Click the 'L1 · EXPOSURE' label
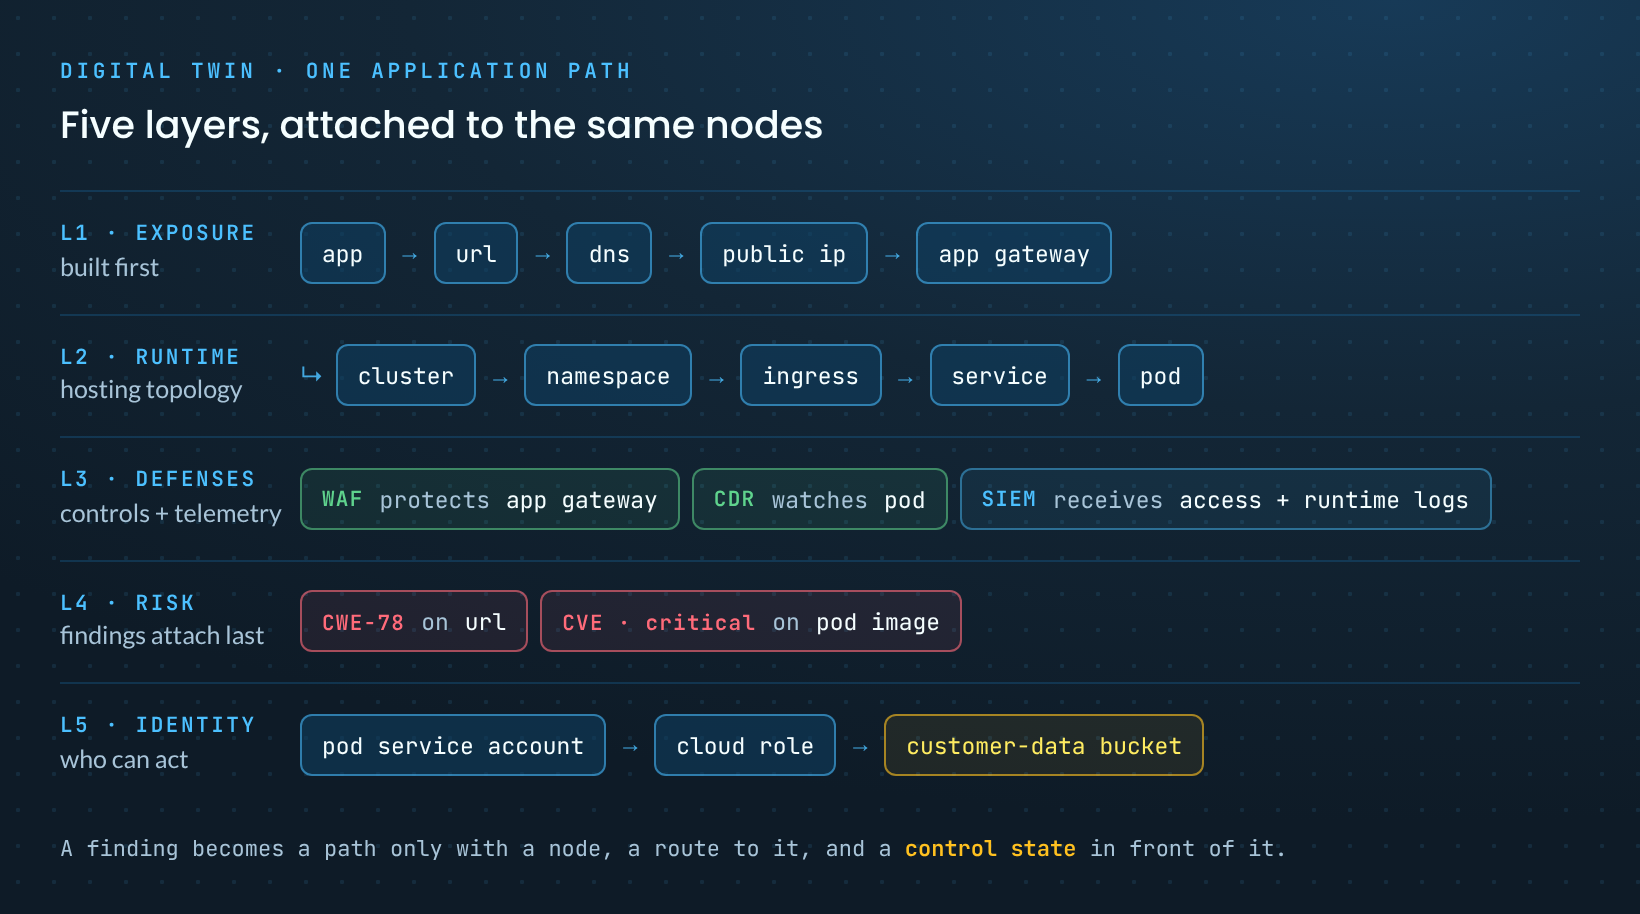1640x914 pixels. (158, 233)
